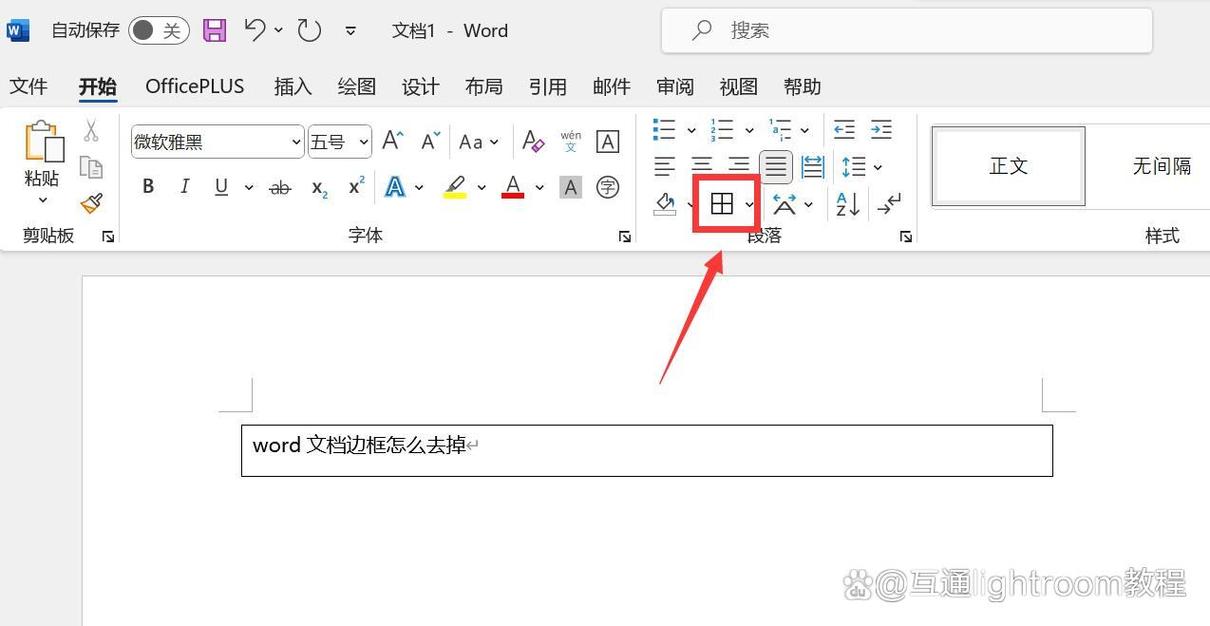Apply red font color
The height and width of the screenshot is (626, 1210).
pyautogui.click(x=513, y=187)
